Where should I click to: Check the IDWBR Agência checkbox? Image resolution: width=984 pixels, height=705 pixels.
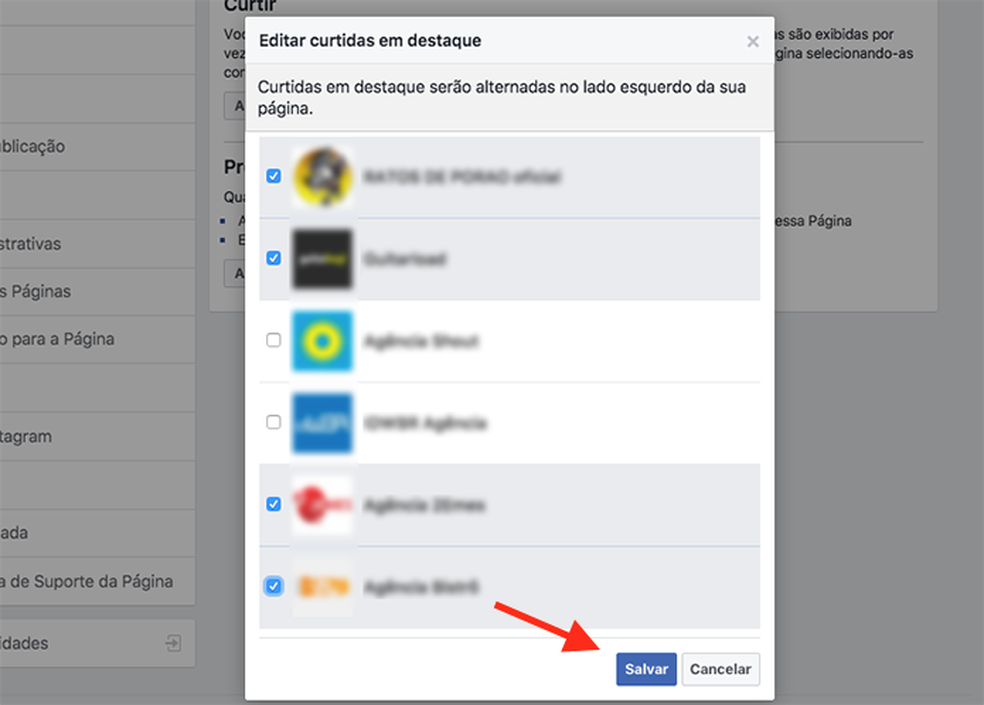tap(273, 420)
